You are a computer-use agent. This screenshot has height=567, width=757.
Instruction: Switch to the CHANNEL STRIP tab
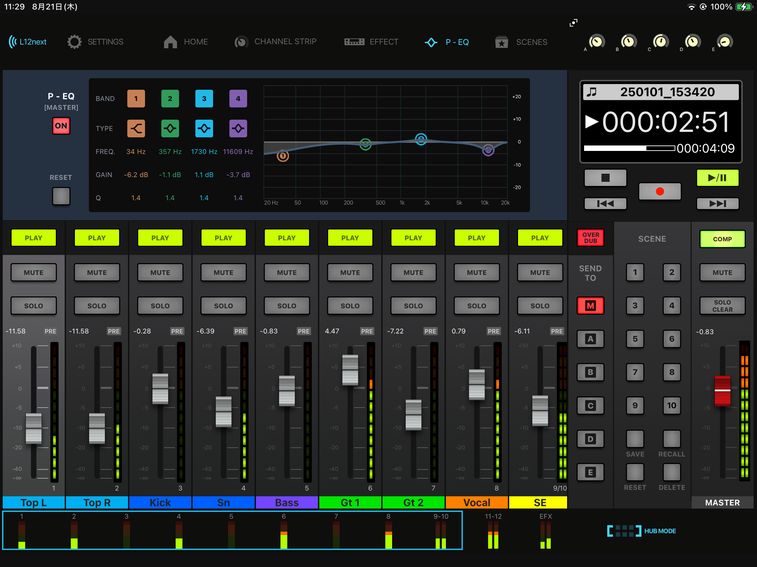(276, 42)
